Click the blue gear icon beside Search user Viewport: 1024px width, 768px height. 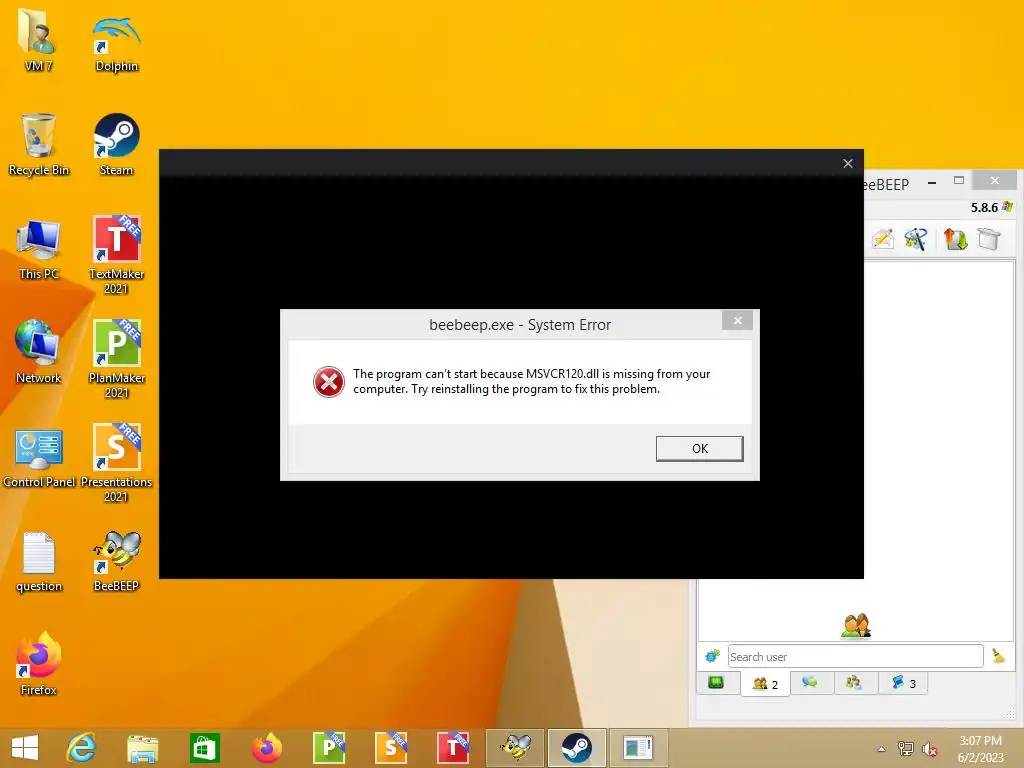[712, 656]
